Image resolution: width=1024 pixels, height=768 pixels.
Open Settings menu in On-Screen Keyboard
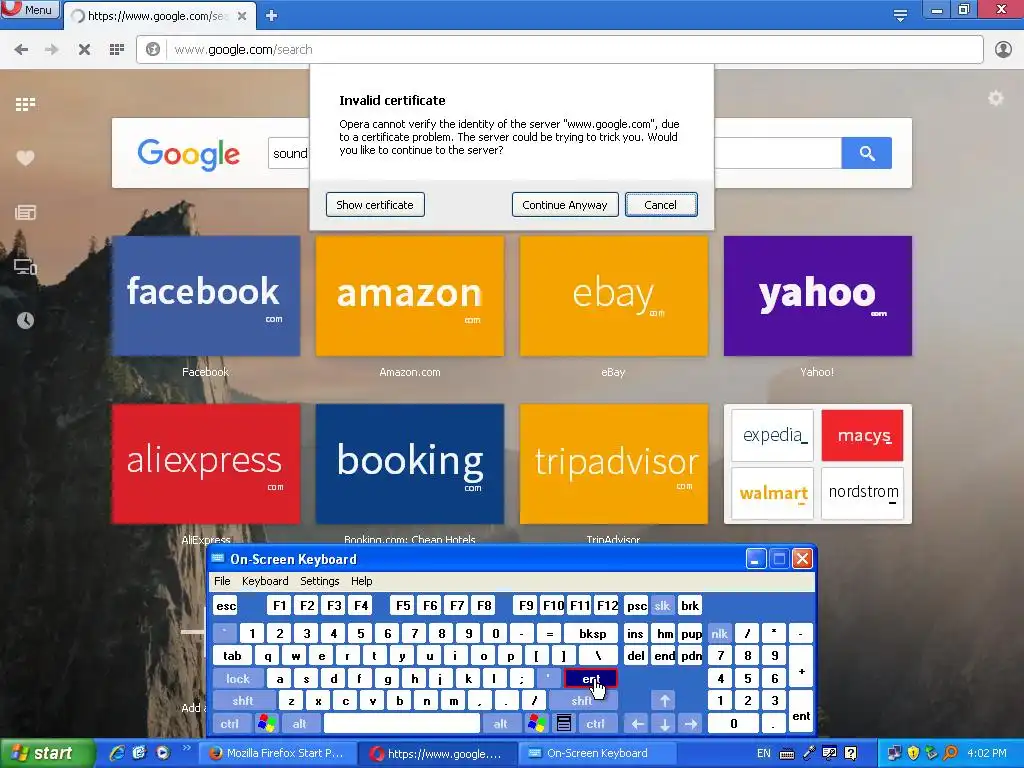319,581
